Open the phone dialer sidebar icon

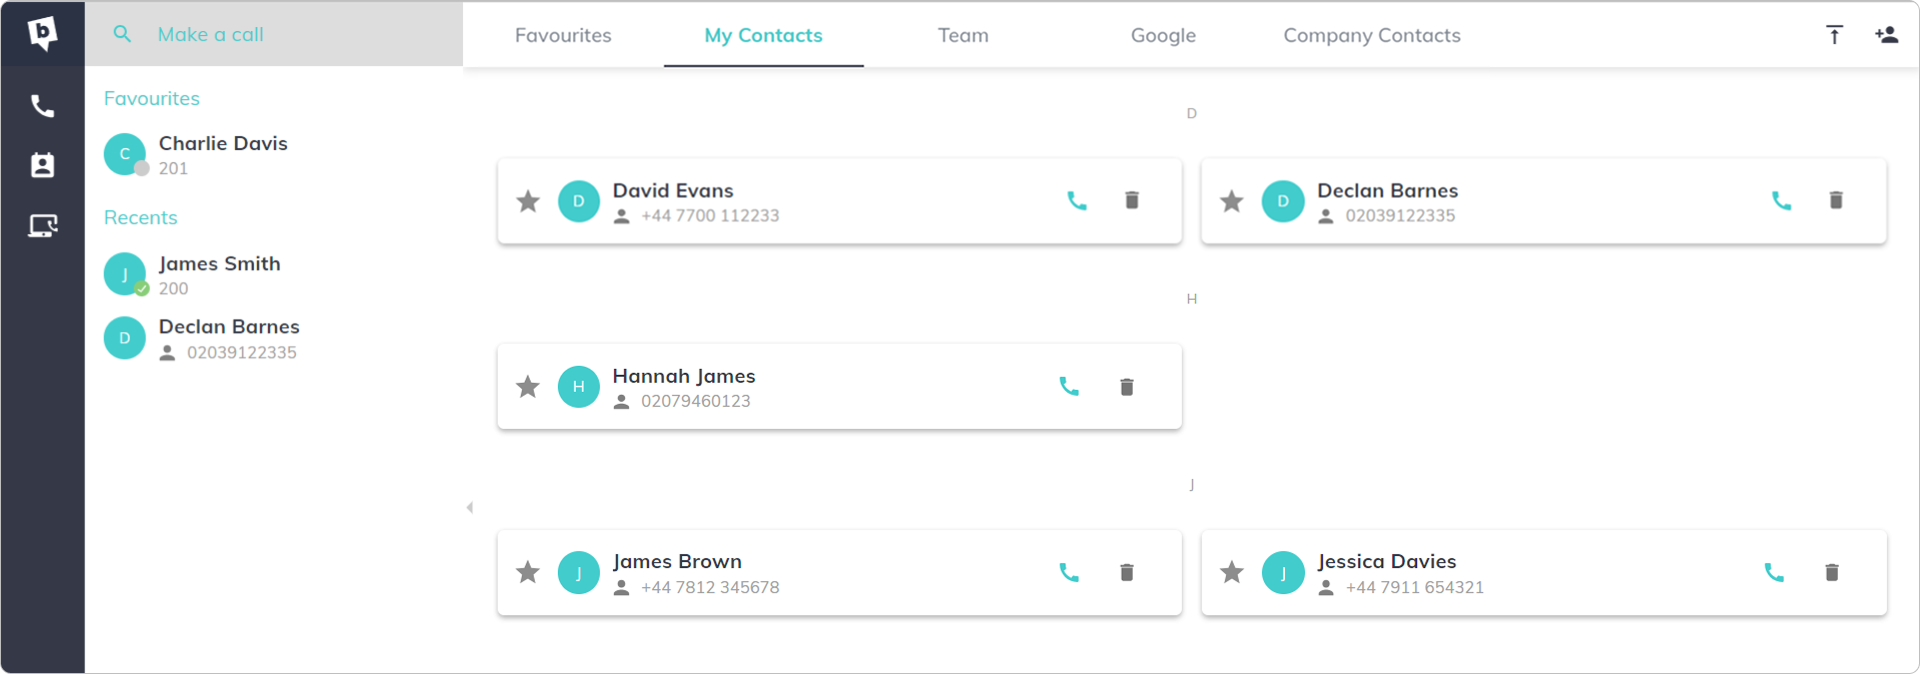pos(42,106)
